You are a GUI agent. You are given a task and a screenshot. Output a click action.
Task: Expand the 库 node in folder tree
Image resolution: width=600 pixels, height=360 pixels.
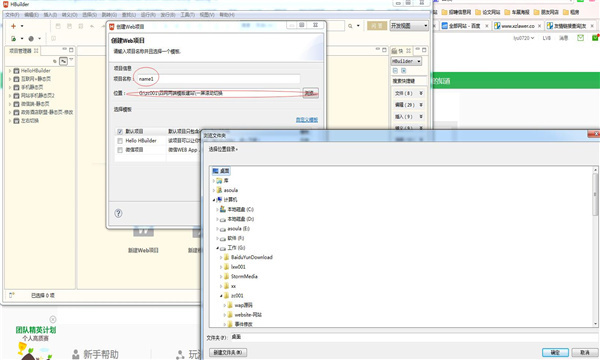coord(214,181)
